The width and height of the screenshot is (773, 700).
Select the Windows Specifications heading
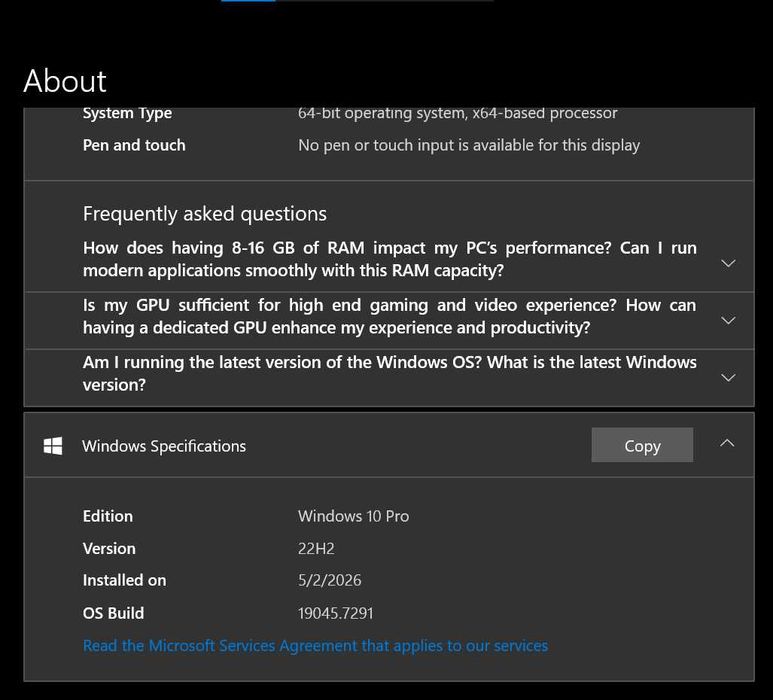(164, 446)
